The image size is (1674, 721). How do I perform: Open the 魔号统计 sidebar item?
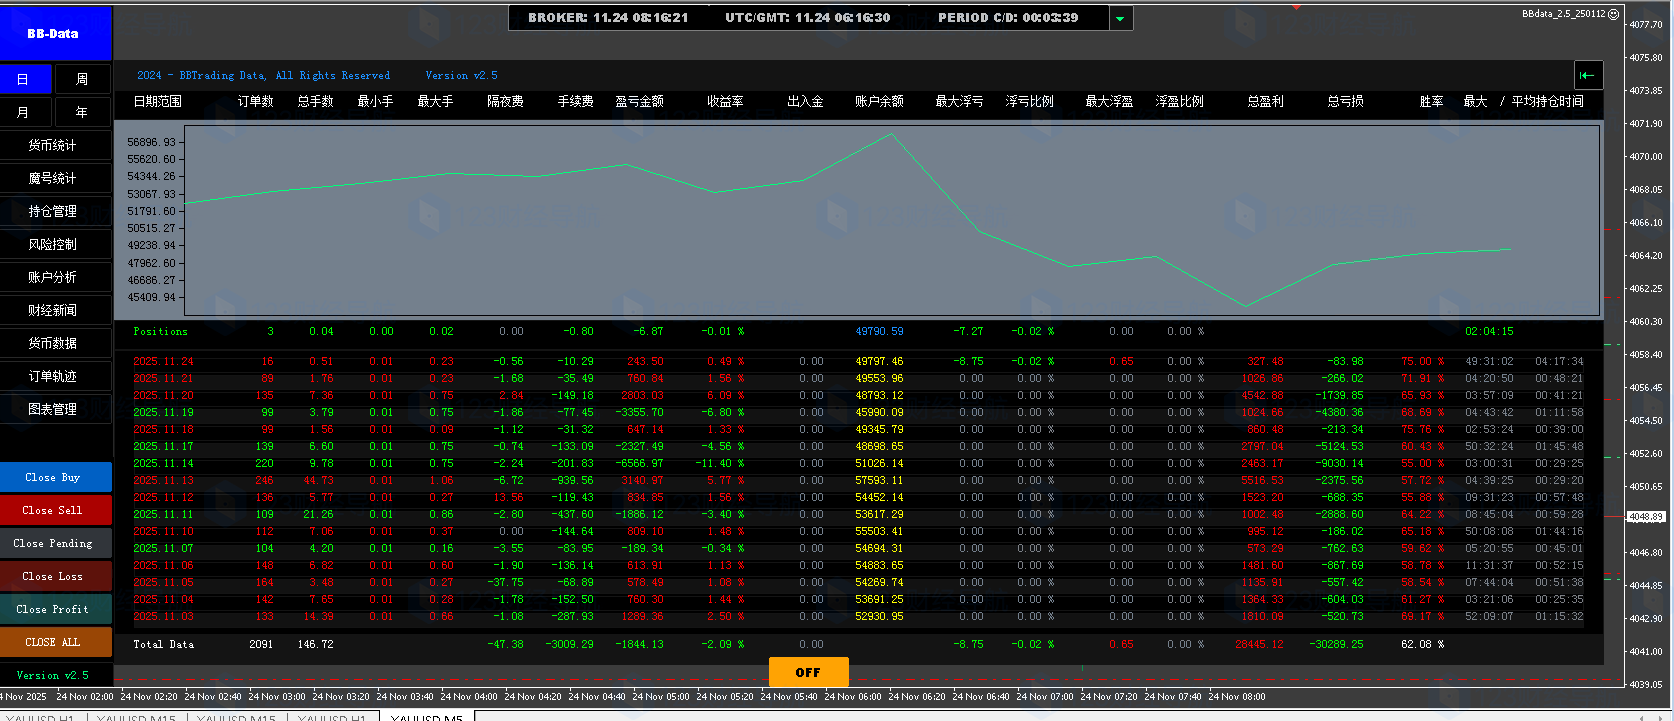tap(54, 178)
